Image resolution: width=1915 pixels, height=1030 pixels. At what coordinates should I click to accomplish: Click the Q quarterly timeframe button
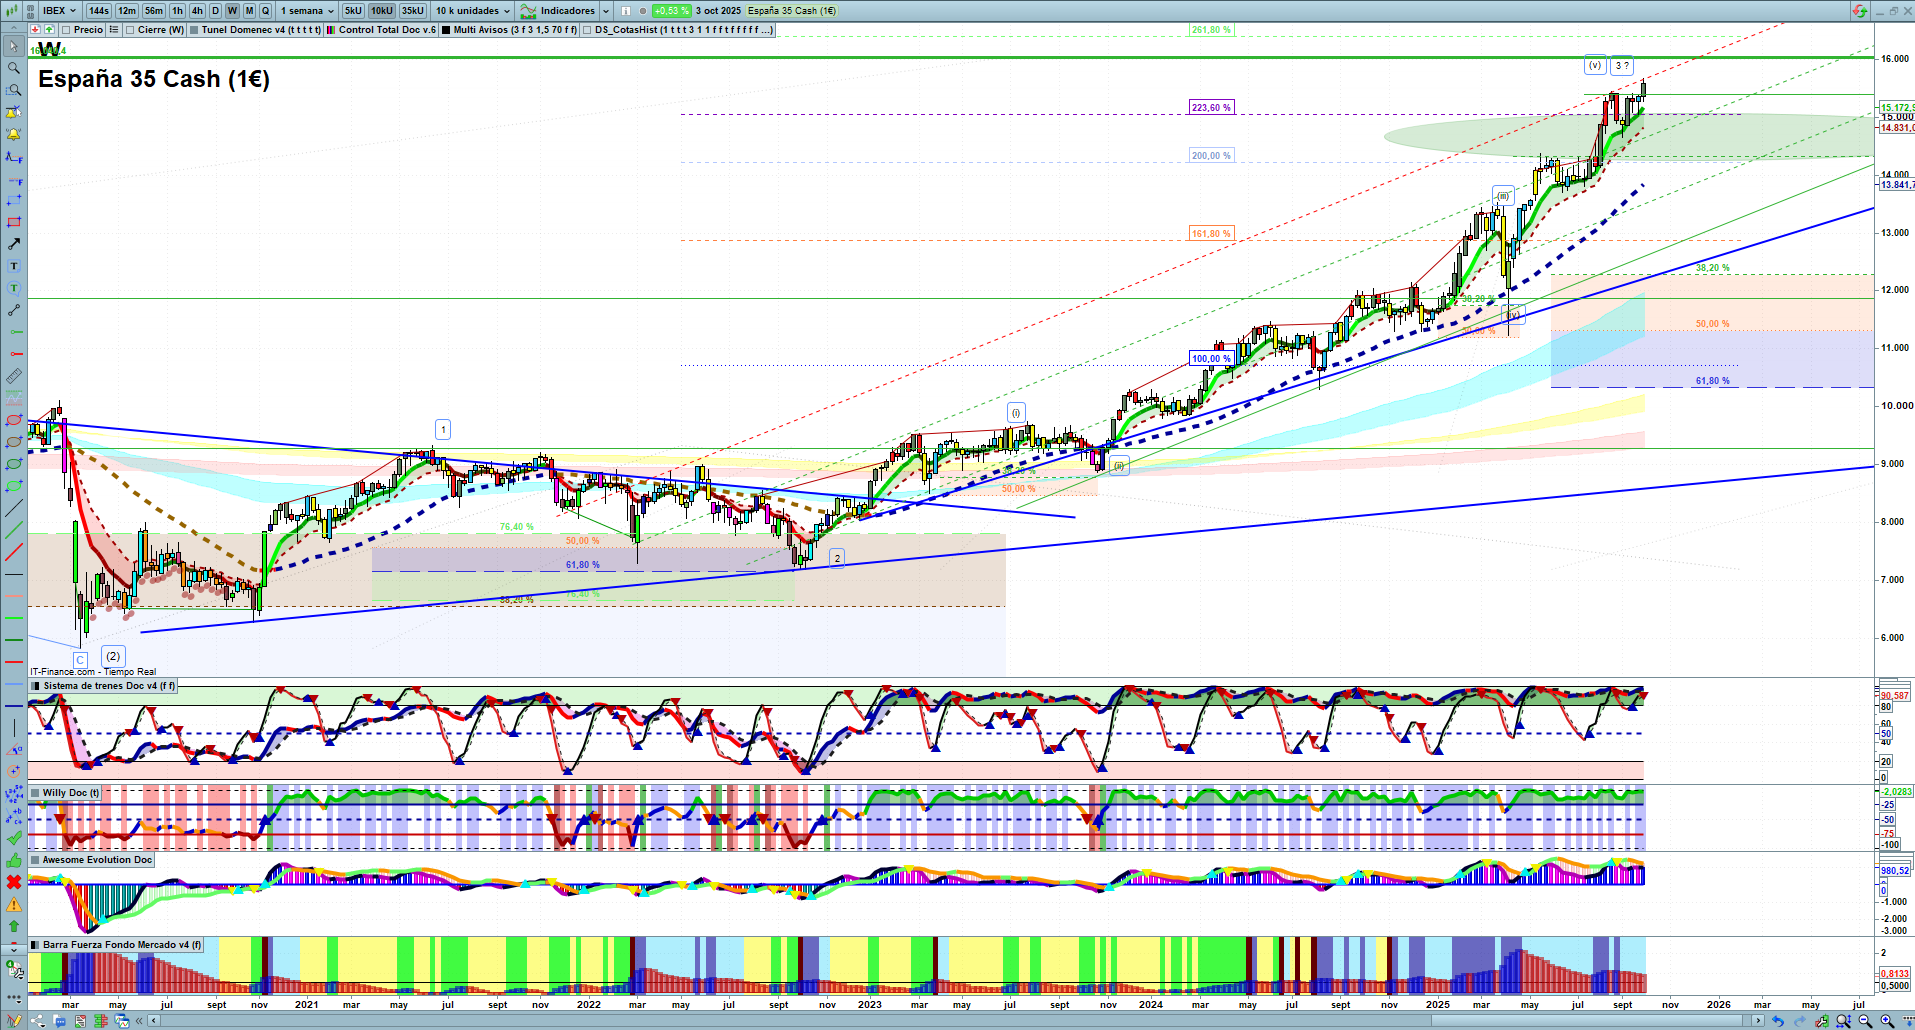point(266,11)
